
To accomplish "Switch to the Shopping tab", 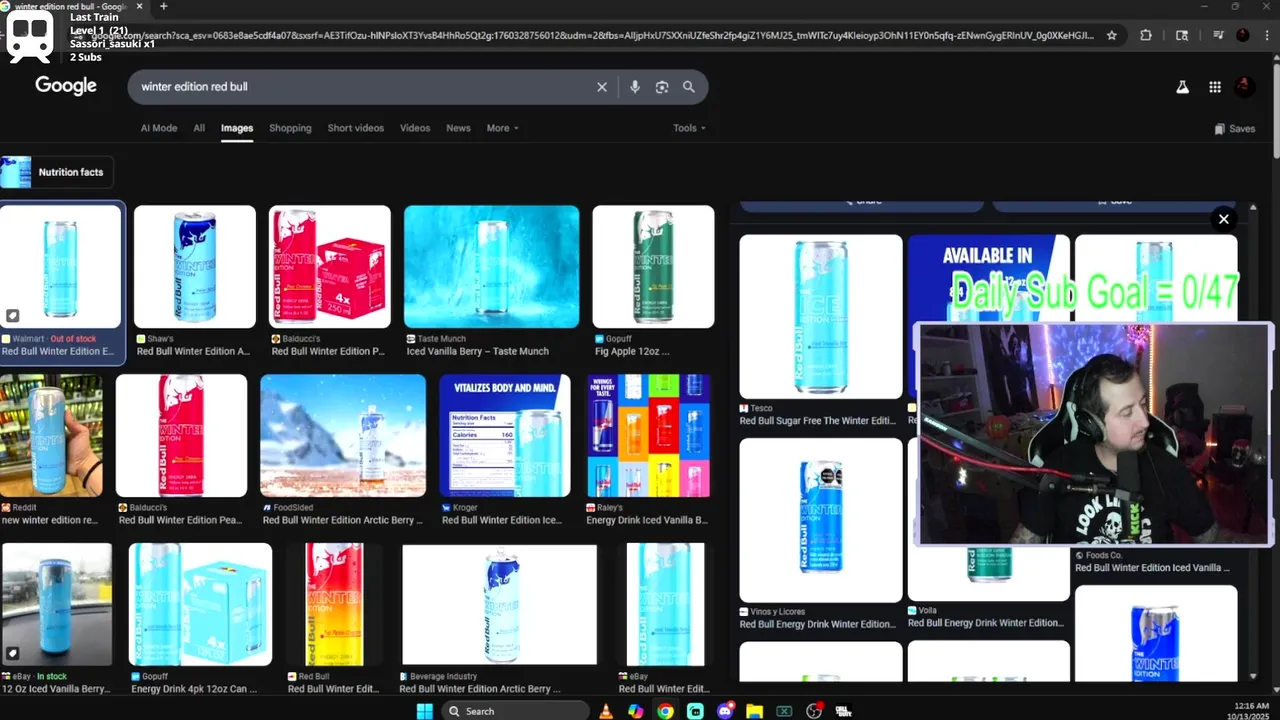I will 290,128.
